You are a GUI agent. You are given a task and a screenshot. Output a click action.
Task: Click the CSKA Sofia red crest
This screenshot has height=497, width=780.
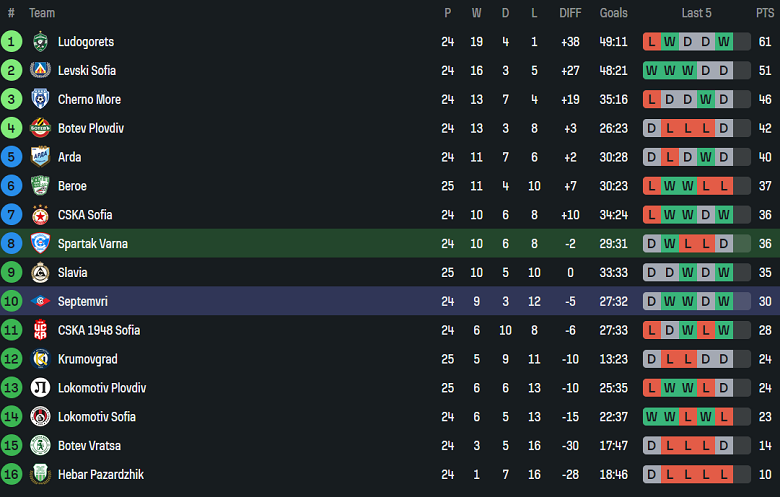coord(40,215)
